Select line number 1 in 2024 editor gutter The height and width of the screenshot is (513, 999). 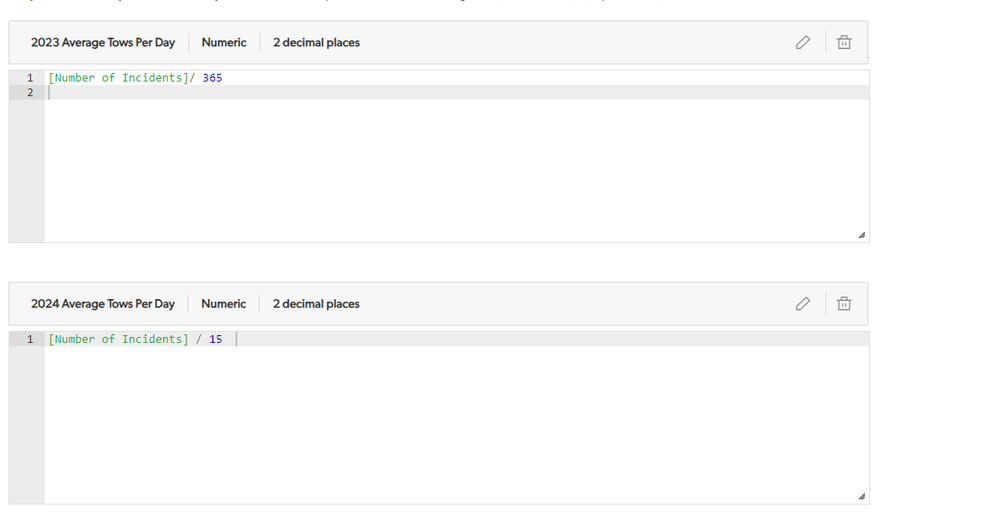(29, 339)
